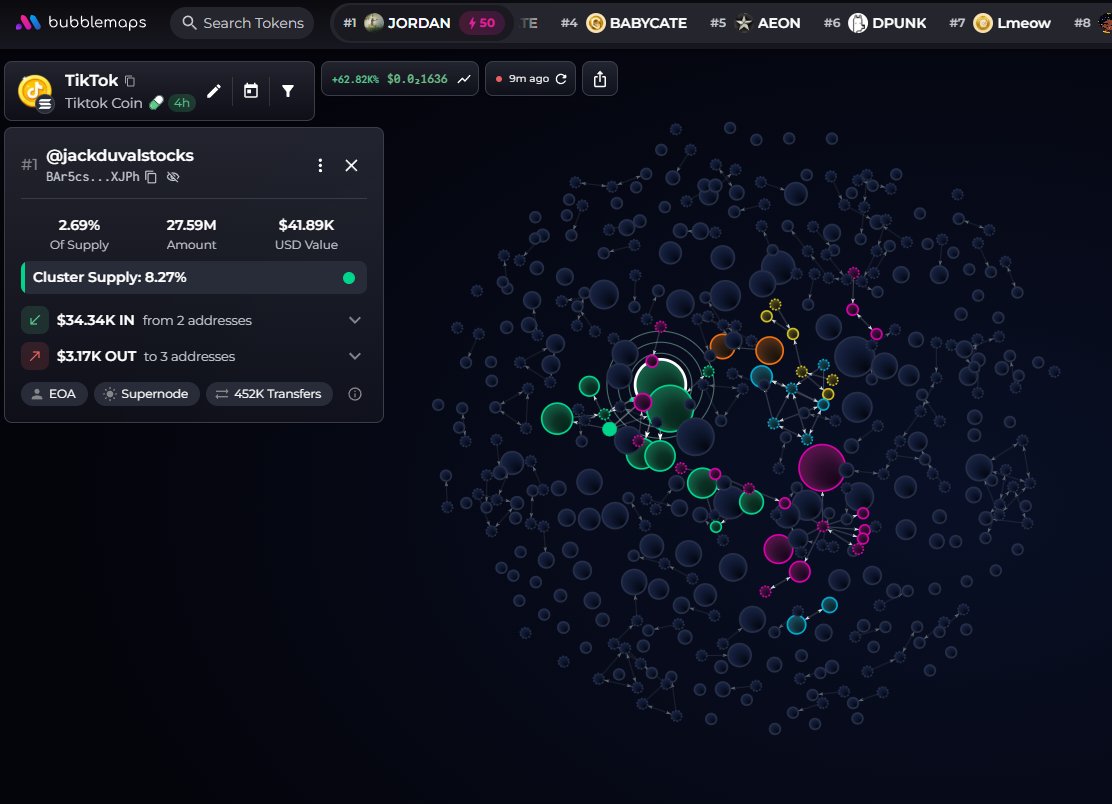
Task: Click the Search Tokens field
Action: 243,23
